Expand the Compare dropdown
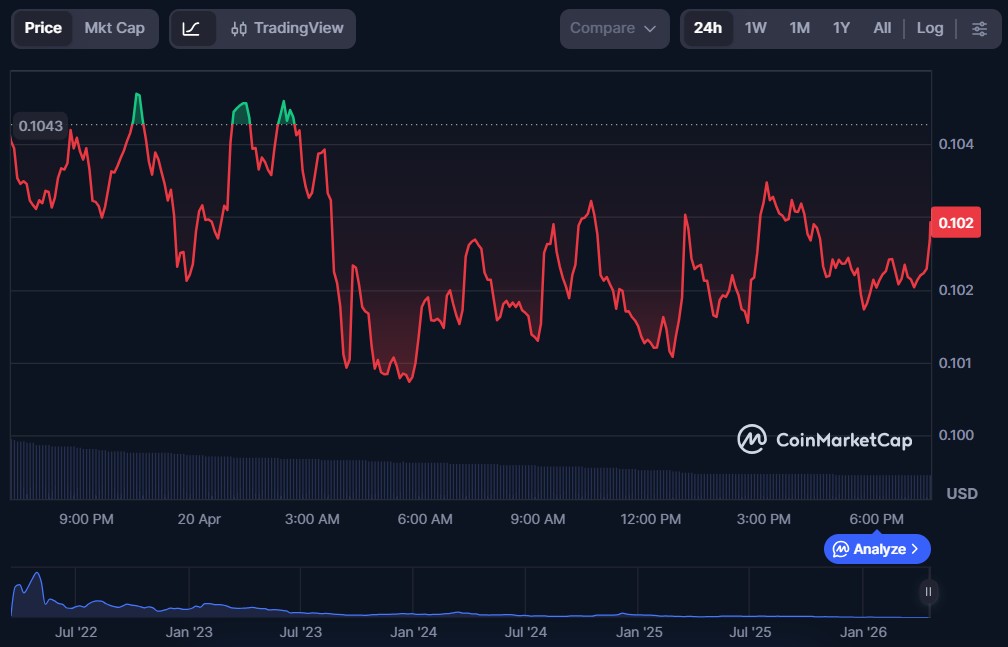This screenshot has width=1008, height=647. click(614, 29)
